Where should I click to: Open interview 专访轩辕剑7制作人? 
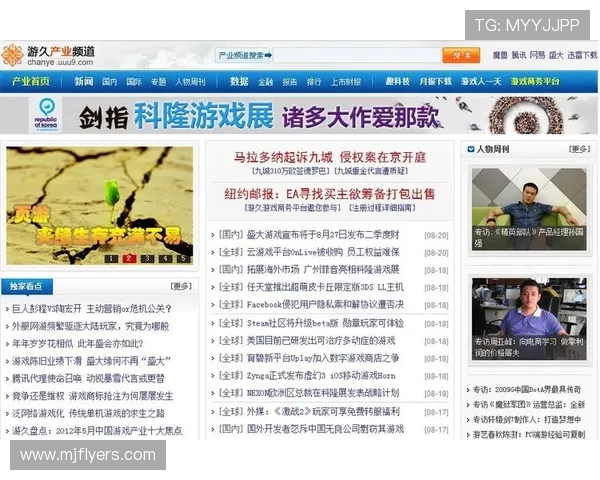point(527,420)
